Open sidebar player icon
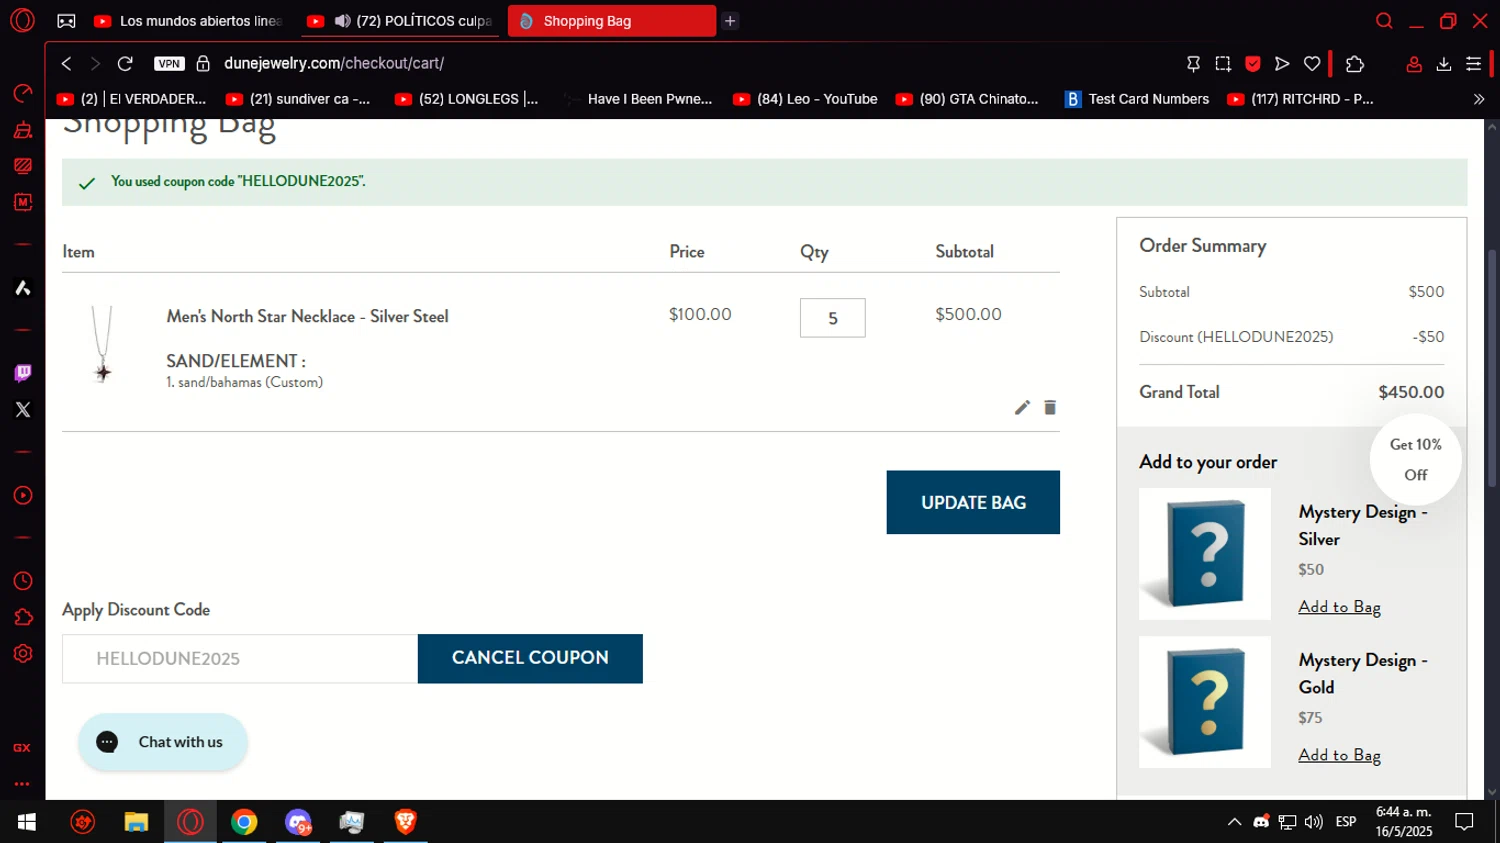 point(23,495)
